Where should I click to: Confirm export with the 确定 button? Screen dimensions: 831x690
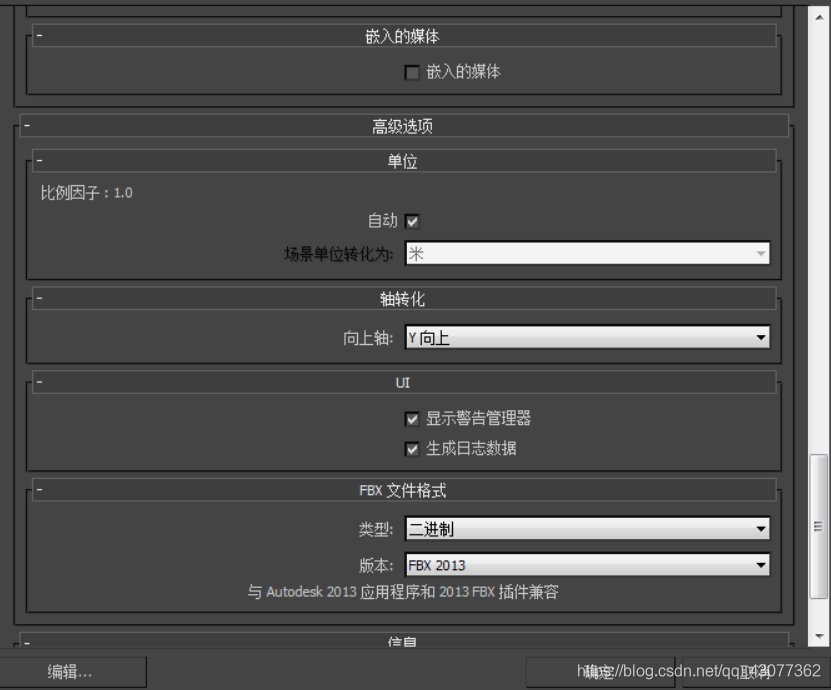point(599,672)
